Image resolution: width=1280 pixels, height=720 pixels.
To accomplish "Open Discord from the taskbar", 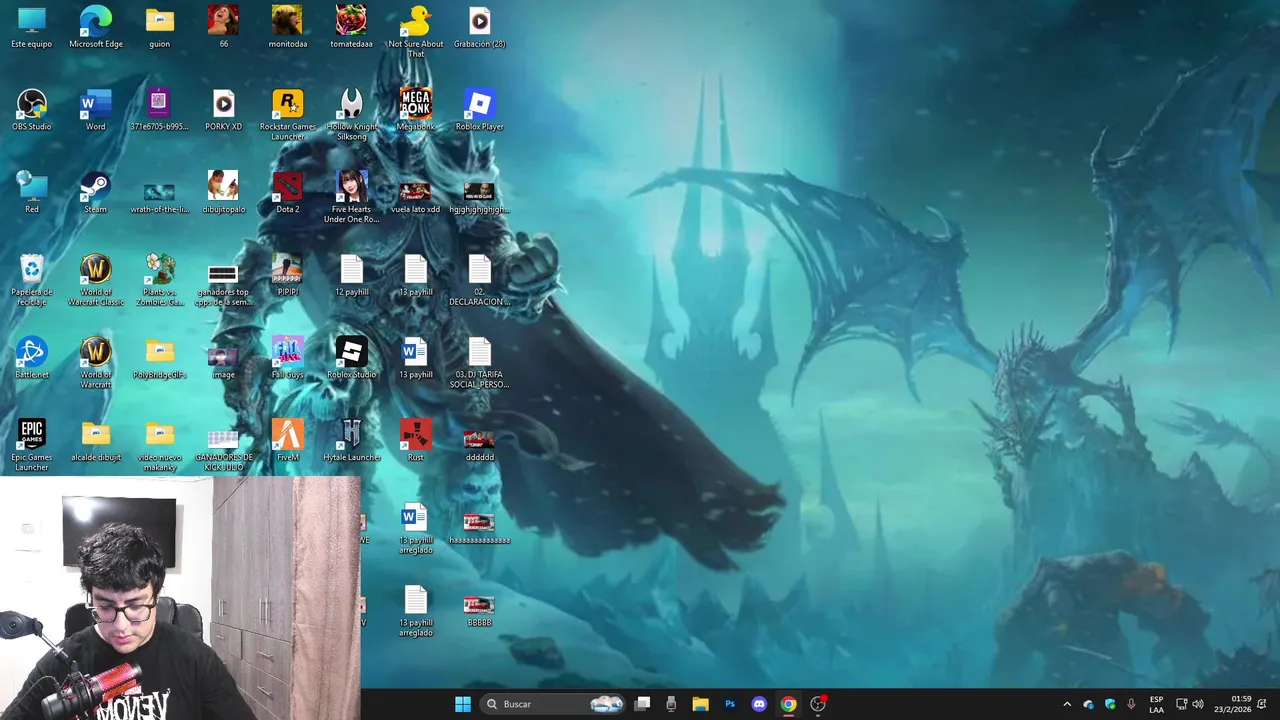I will click(x=759, y=704).
